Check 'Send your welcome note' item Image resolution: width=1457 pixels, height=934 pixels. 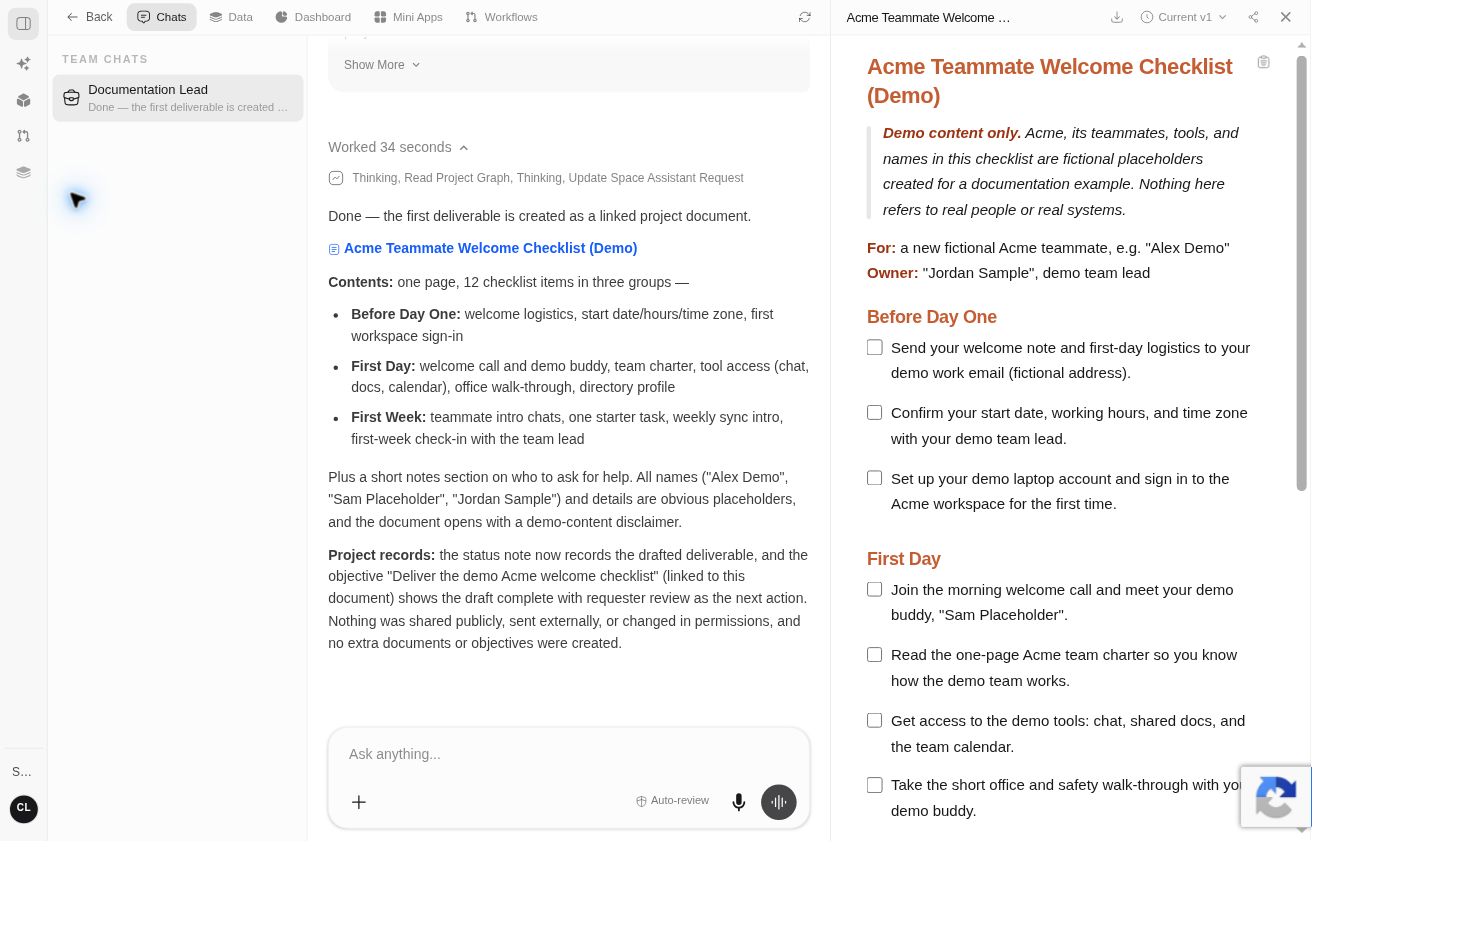tap(875, 348)
